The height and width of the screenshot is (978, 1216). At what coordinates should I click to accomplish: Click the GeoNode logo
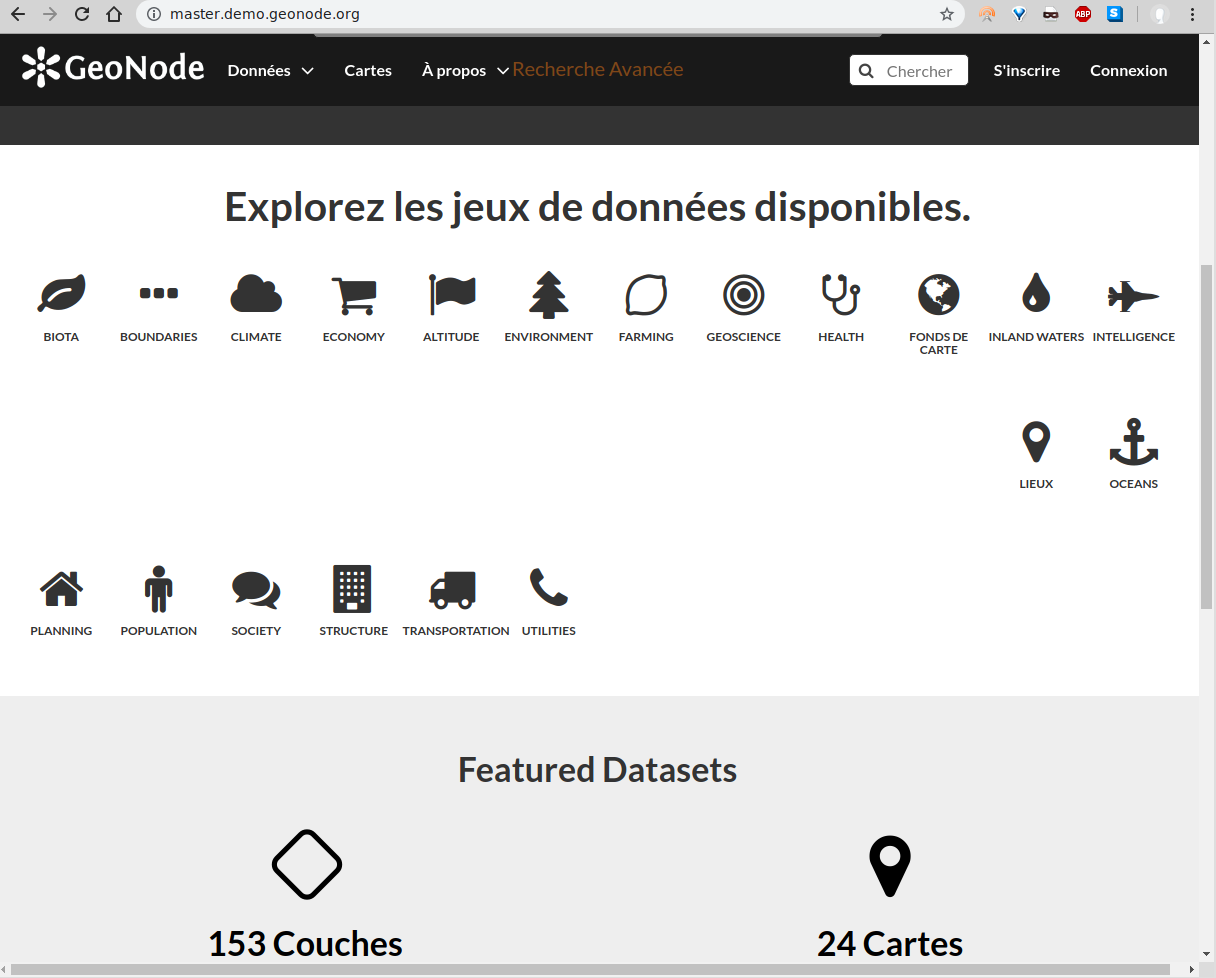[x=113, y=68]
